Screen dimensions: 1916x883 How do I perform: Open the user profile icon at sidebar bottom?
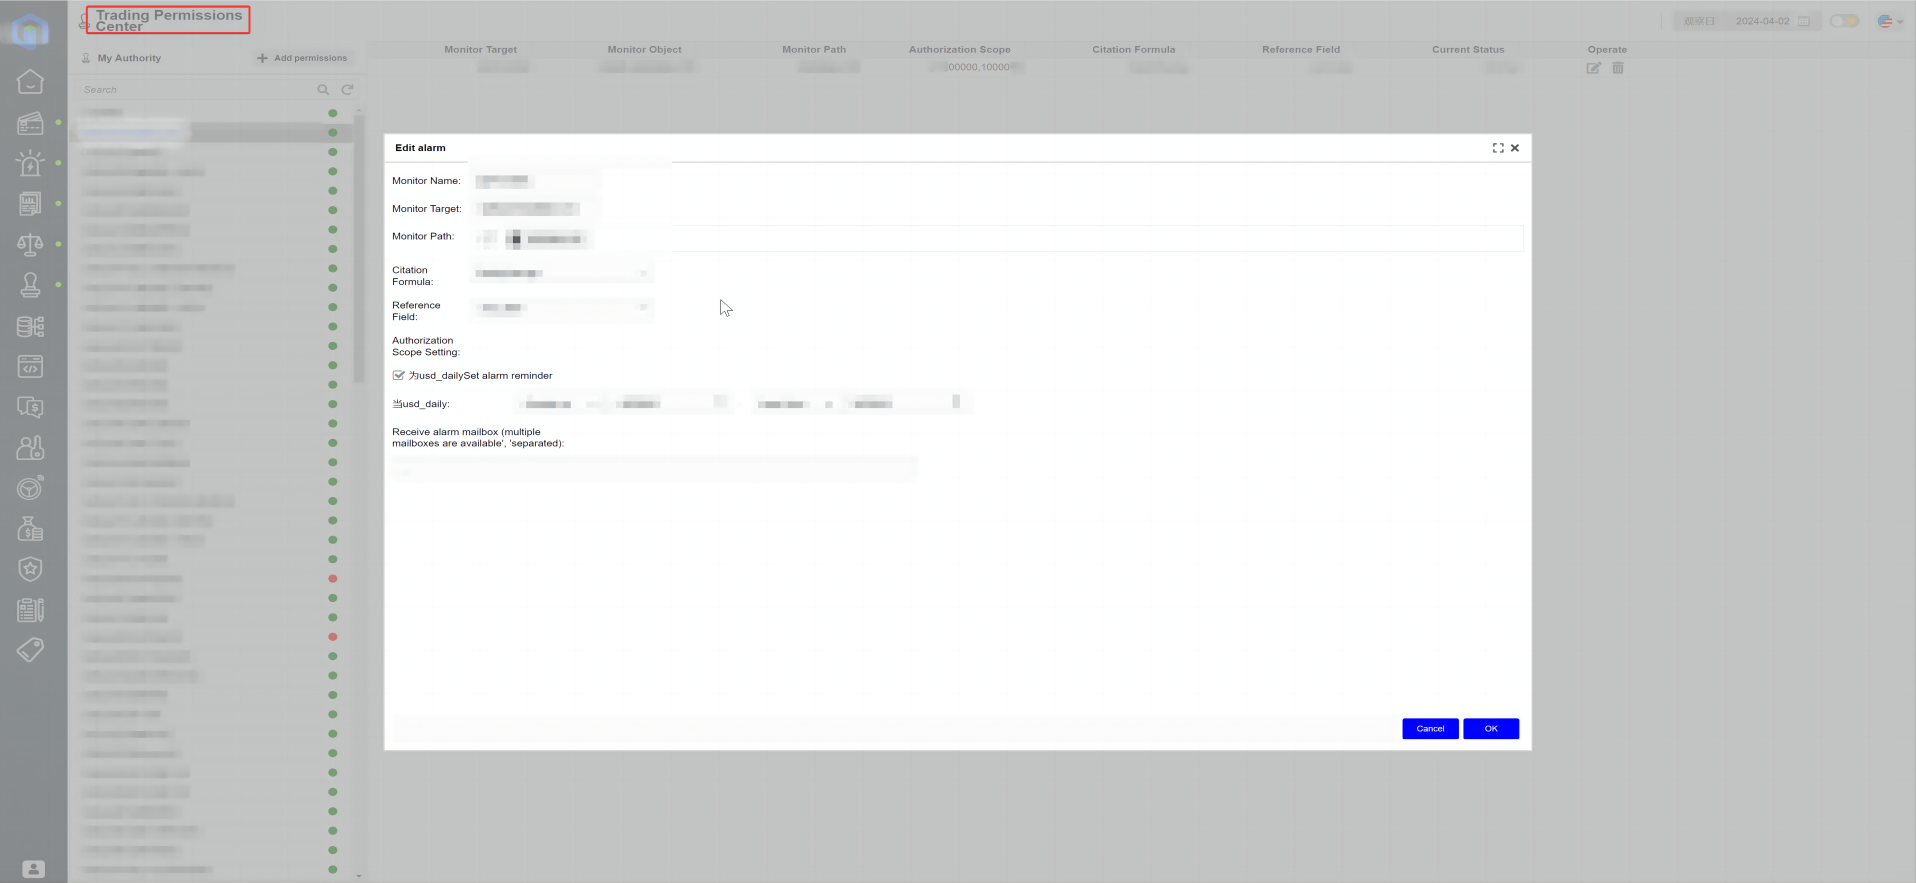pyautogui.click(x=33, y=869)
